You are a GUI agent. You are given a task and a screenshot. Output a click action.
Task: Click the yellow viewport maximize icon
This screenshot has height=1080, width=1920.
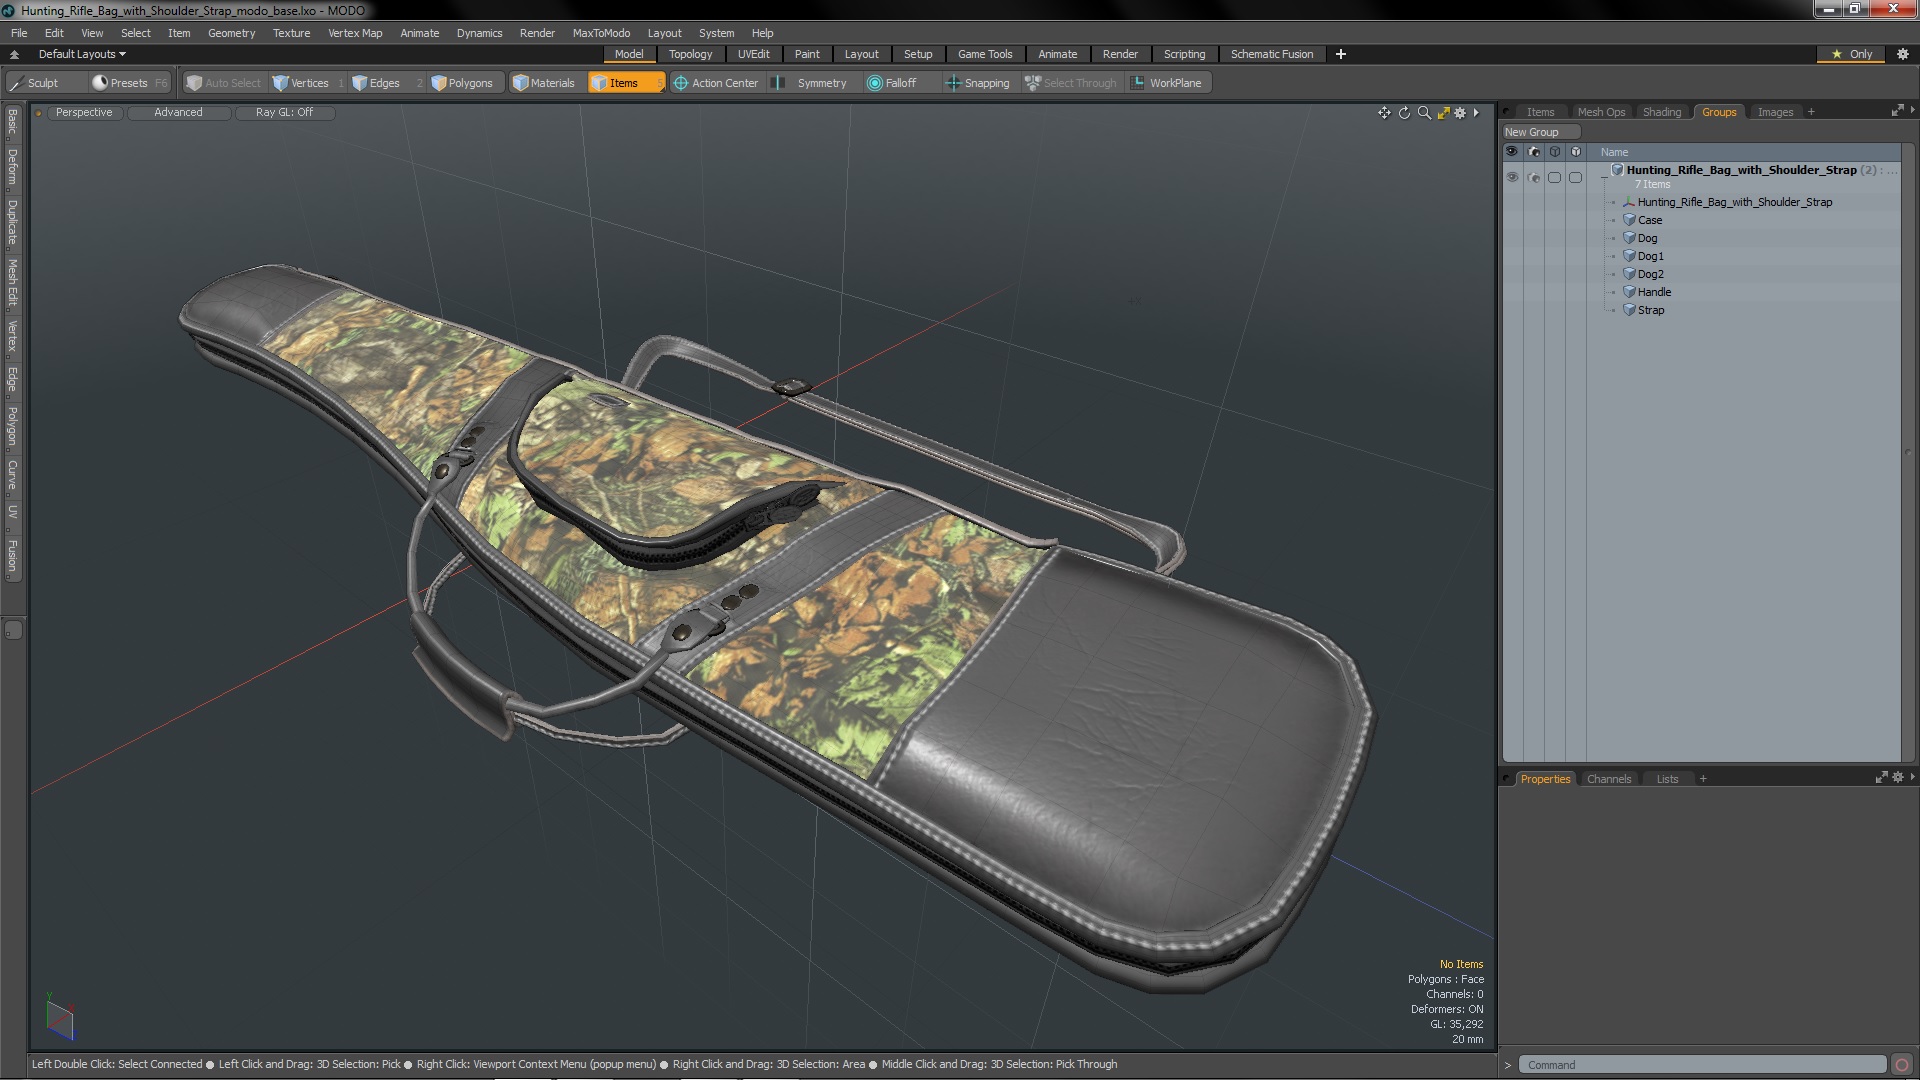coord(1443,113)
